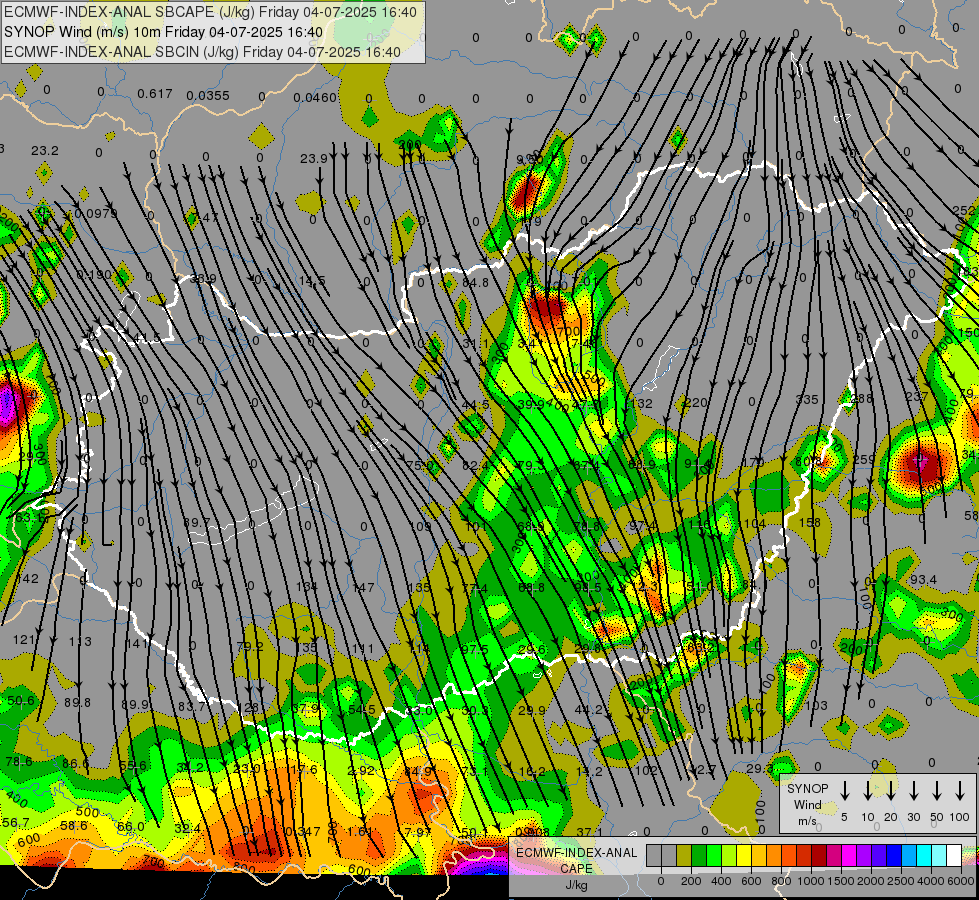Select the SBCIN title line

coord(202,52)
